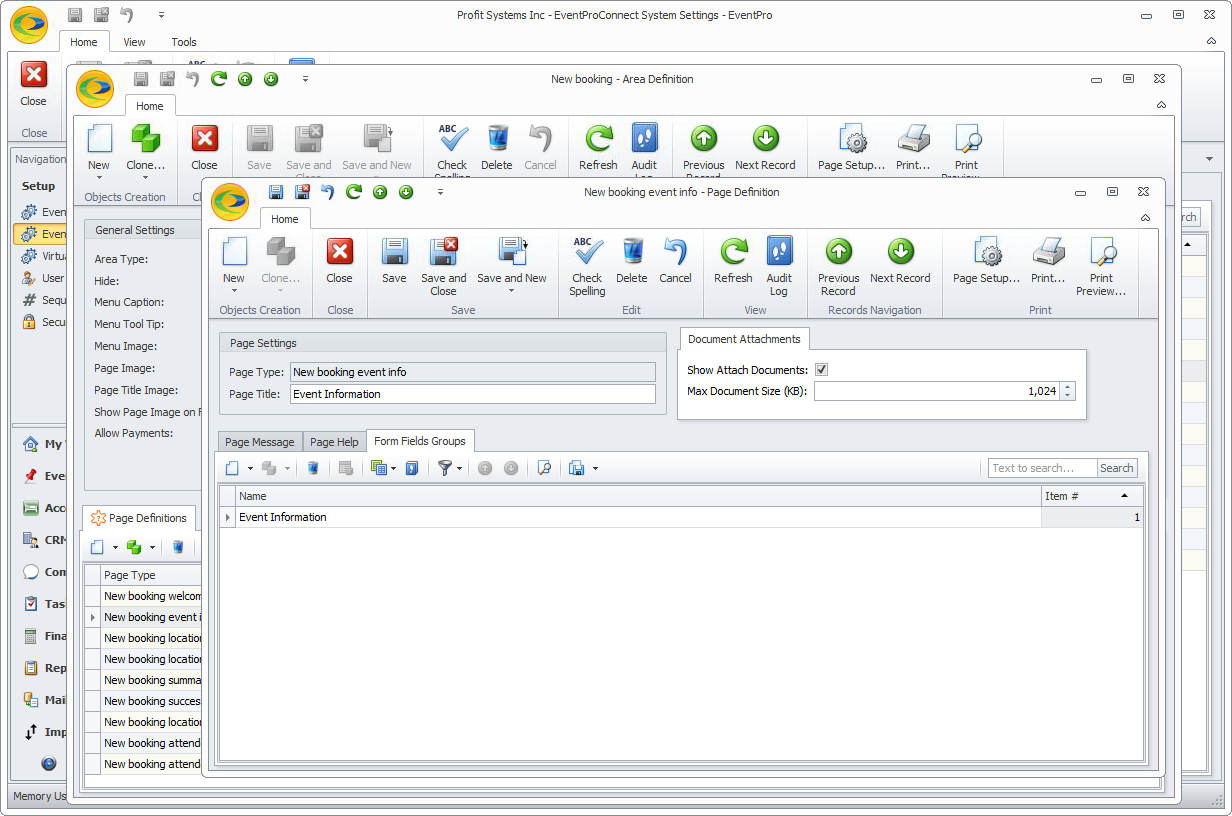1232x816 pixels.
Task: Select the Page Definitions tab in Area Definition
Action: (x=139, y=518)
